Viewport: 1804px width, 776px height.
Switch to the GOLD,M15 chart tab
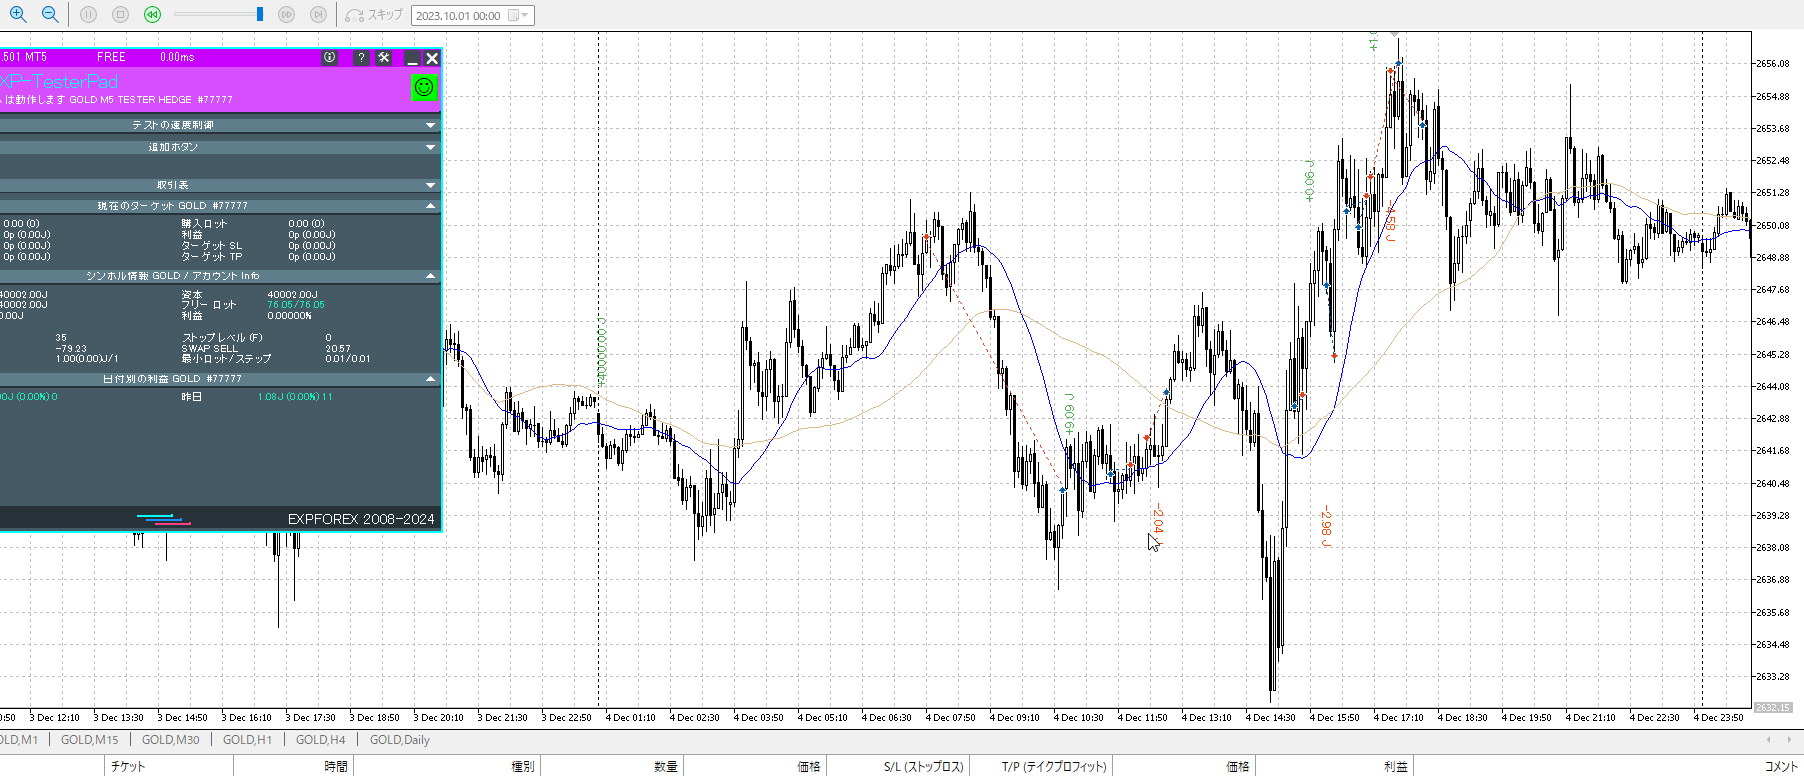pyautogui.click(x=89, y=740)
